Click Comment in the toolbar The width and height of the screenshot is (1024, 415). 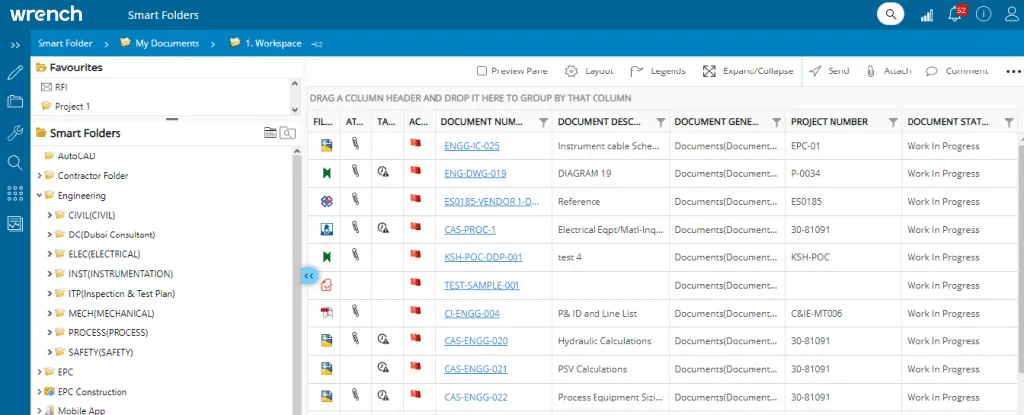point(957,71)
